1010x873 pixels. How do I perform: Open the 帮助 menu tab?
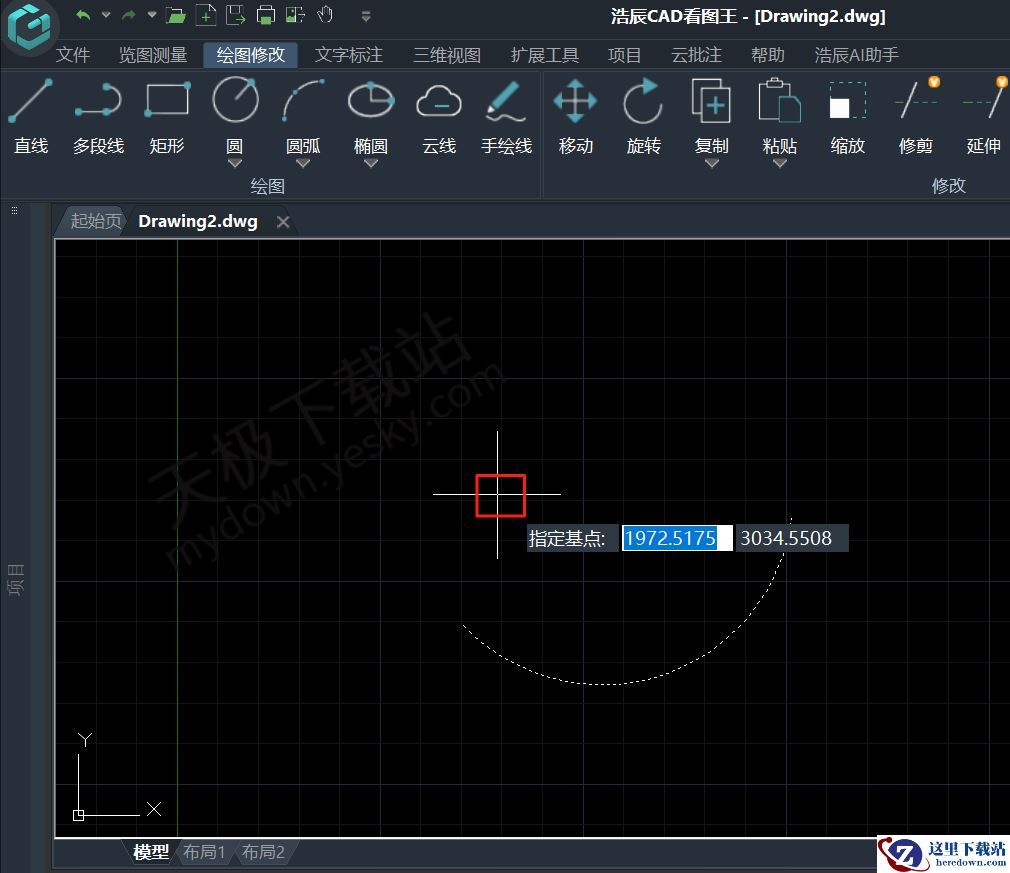tap(768, 55)
